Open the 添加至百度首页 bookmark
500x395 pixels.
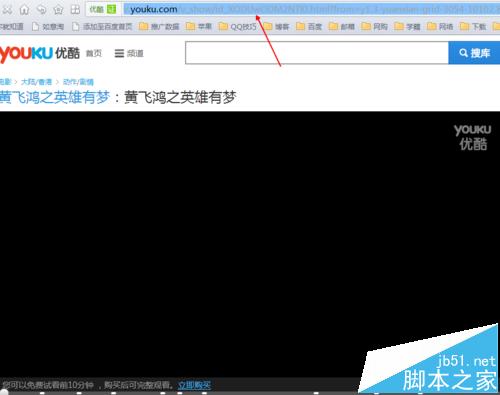click(x=102, y=26)
